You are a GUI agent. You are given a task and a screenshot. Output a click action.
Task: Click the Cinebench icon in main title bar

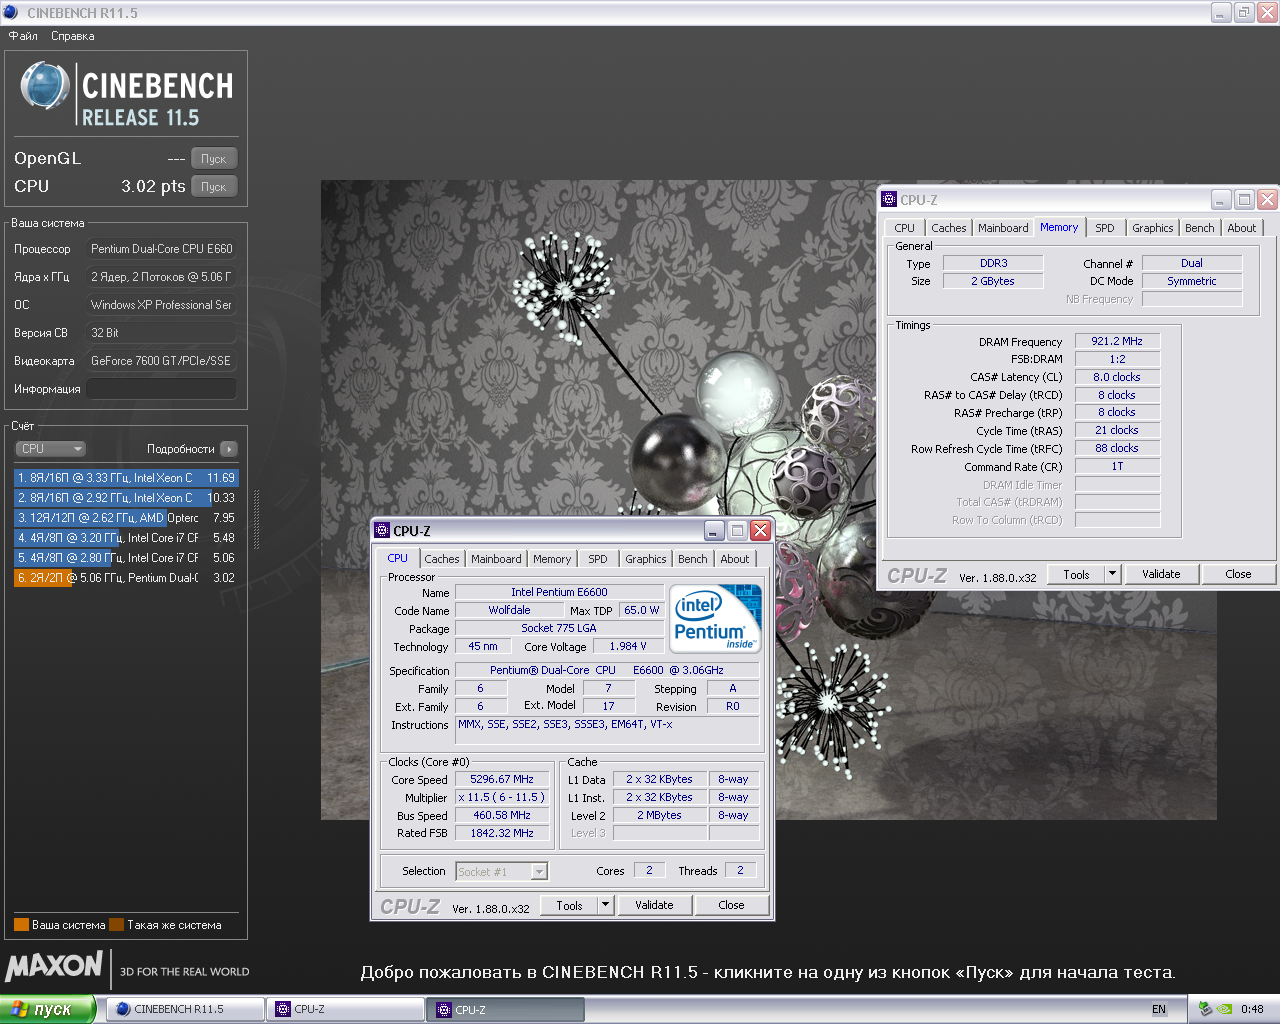pos(12,13)
